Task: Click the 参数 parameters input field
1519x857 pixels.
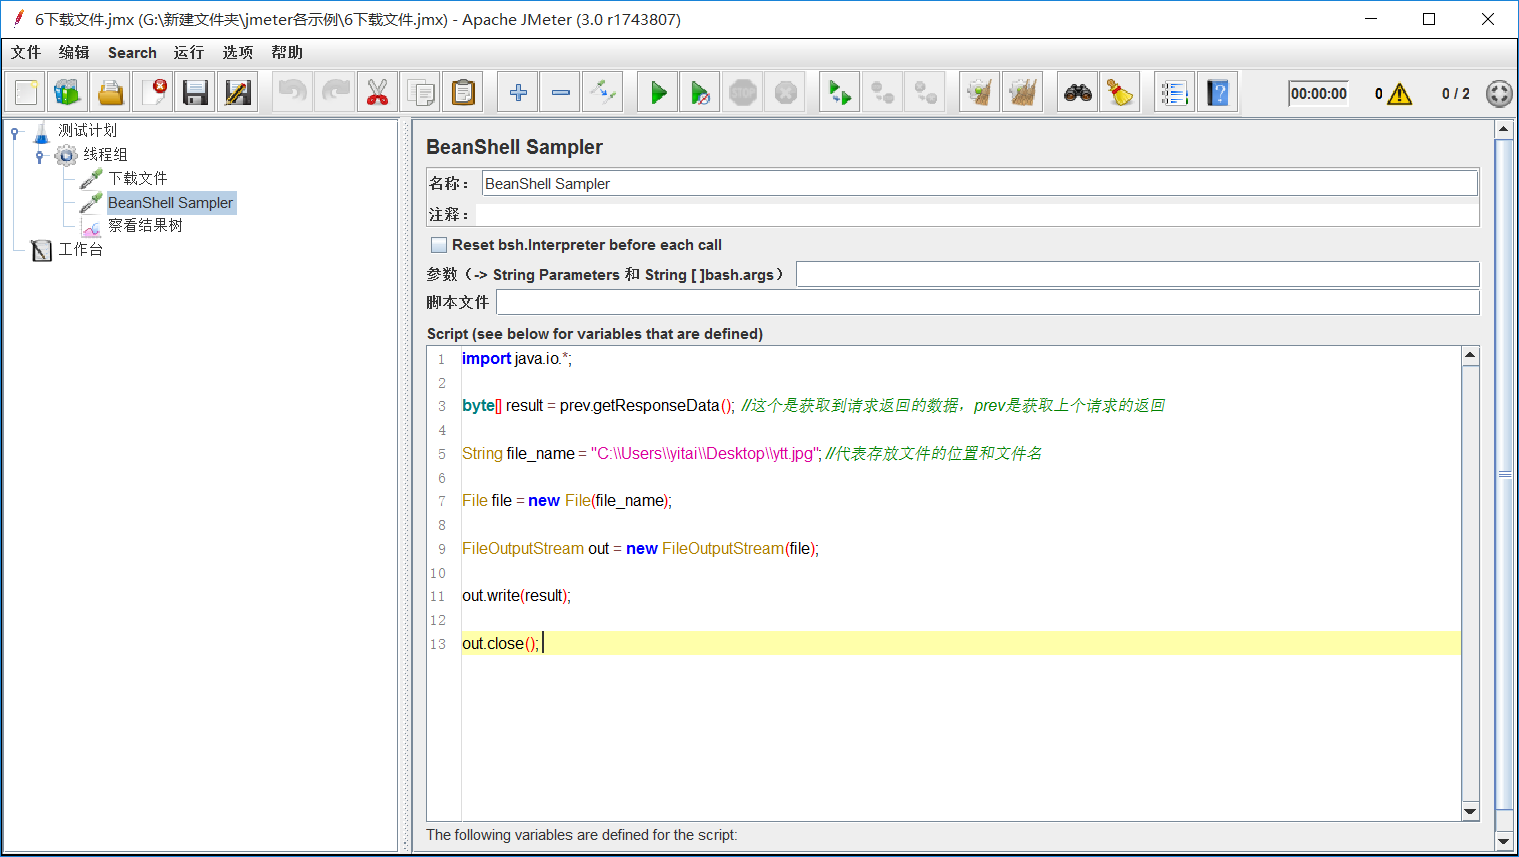Action: point(1137,274)
